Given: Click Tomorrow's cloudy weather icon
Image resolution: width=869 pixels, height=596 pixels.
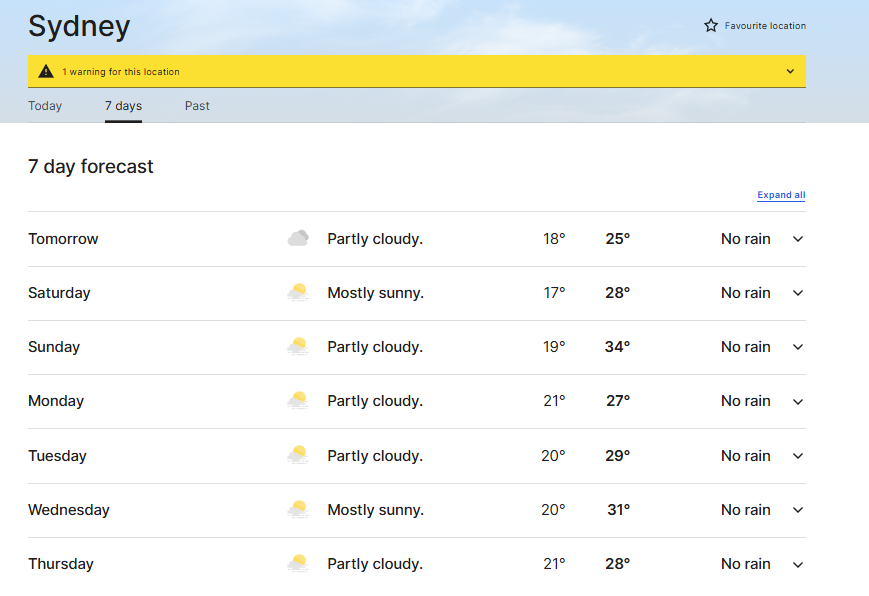Looking at the screenshot, I should pos(298,239).
